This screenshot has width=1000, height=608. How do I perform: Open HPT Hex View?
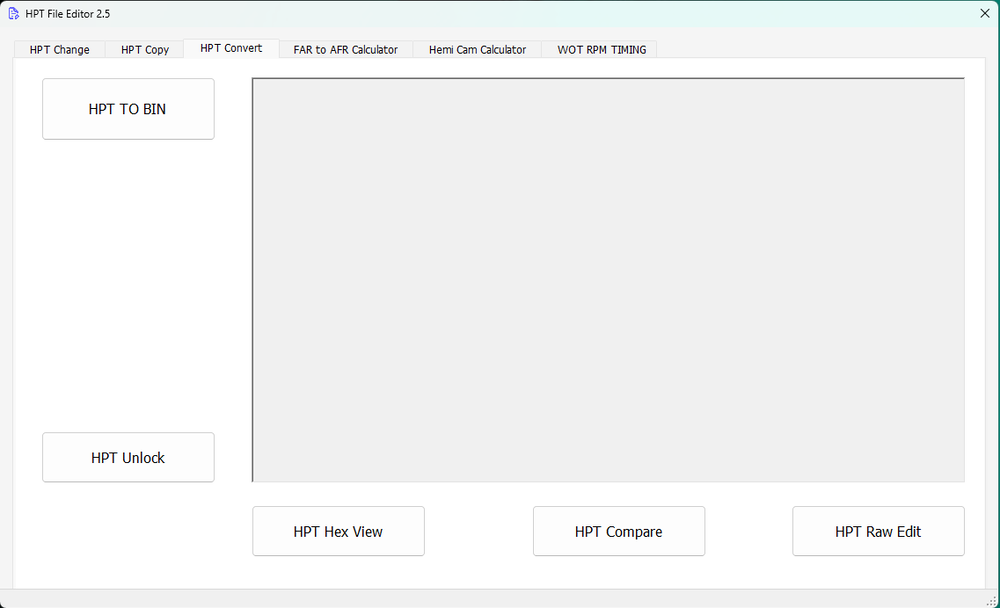point(338,532)
